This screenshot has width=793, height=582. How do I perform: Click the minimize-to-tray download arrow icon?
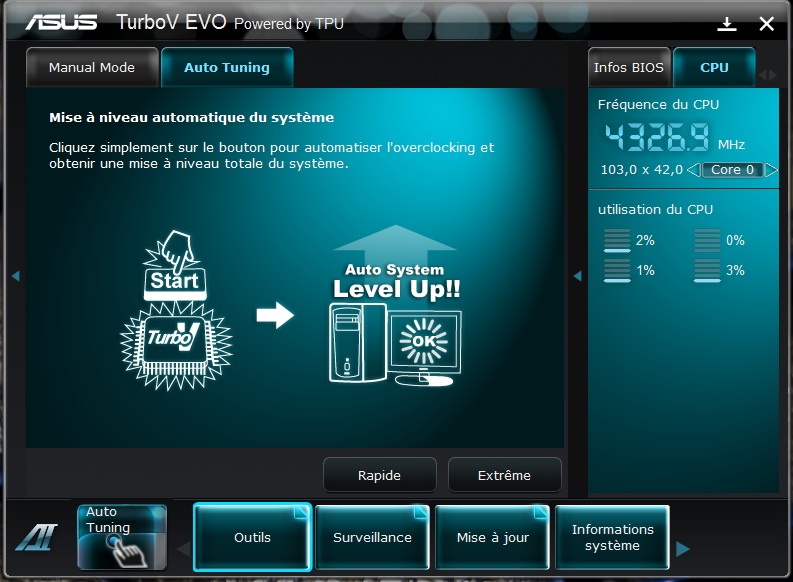tap(727, 24)
